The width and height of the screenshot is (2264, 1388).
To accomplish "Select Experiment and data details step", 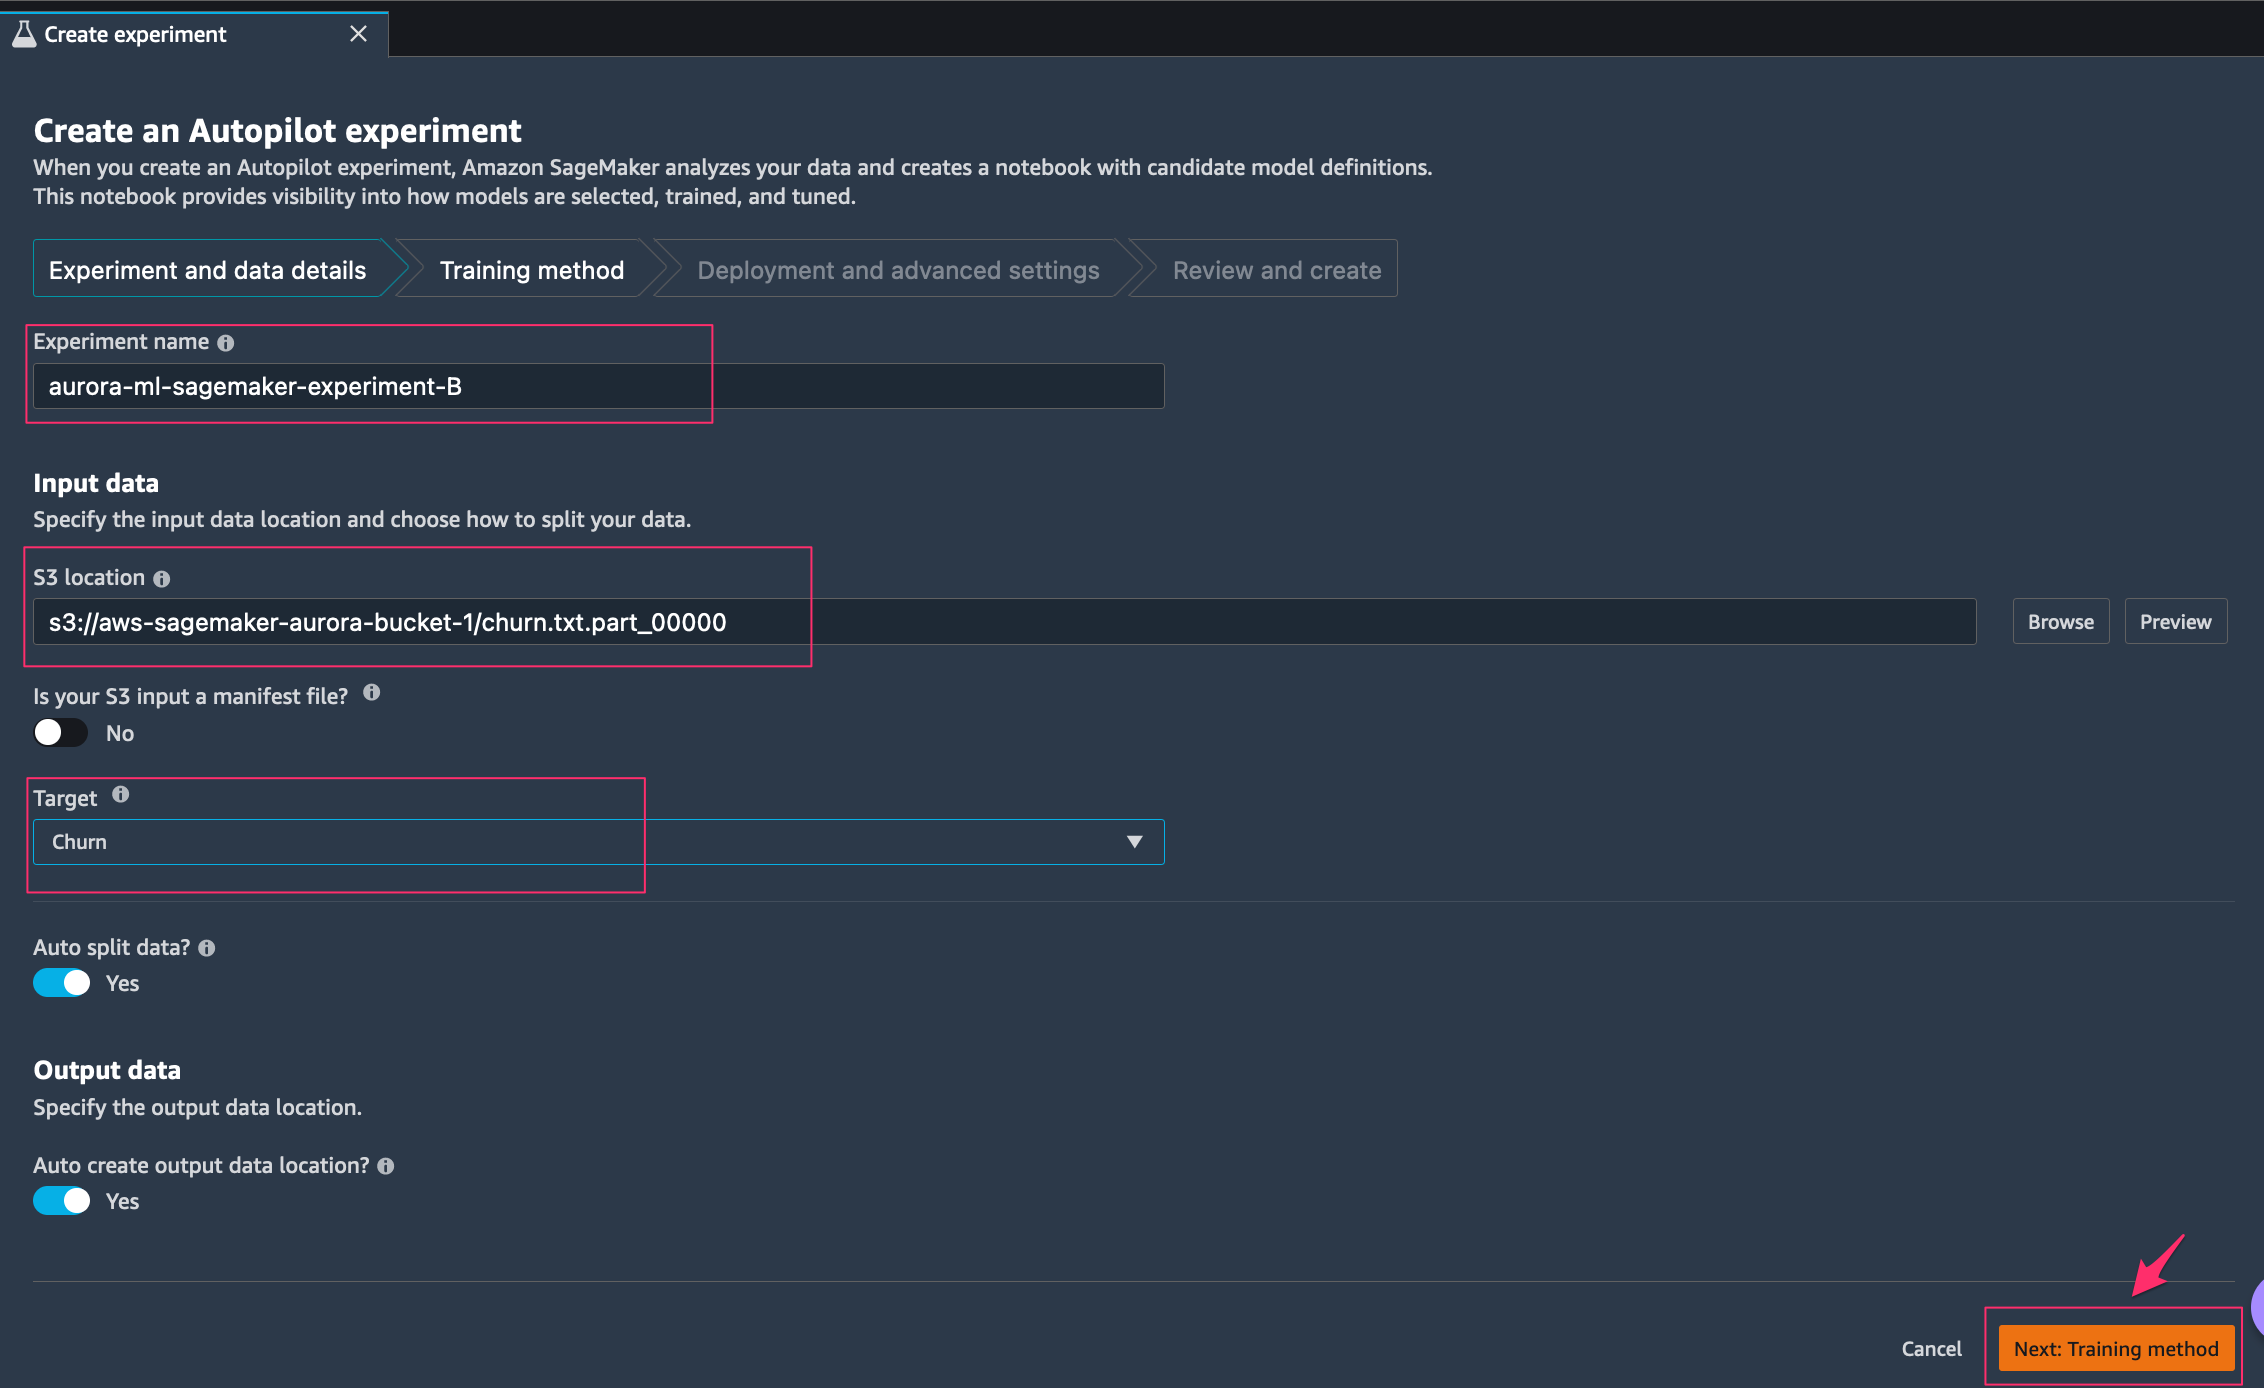I will [207, 270].
